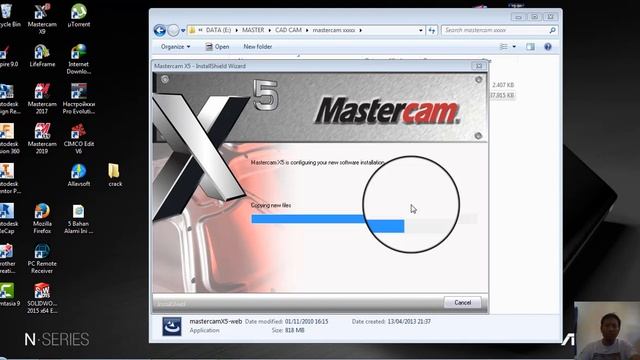Image resolution: width=640 pixels, height=360 pixels.
Task: Click the 2.407 KB file size entry
Action: (503, 85)
